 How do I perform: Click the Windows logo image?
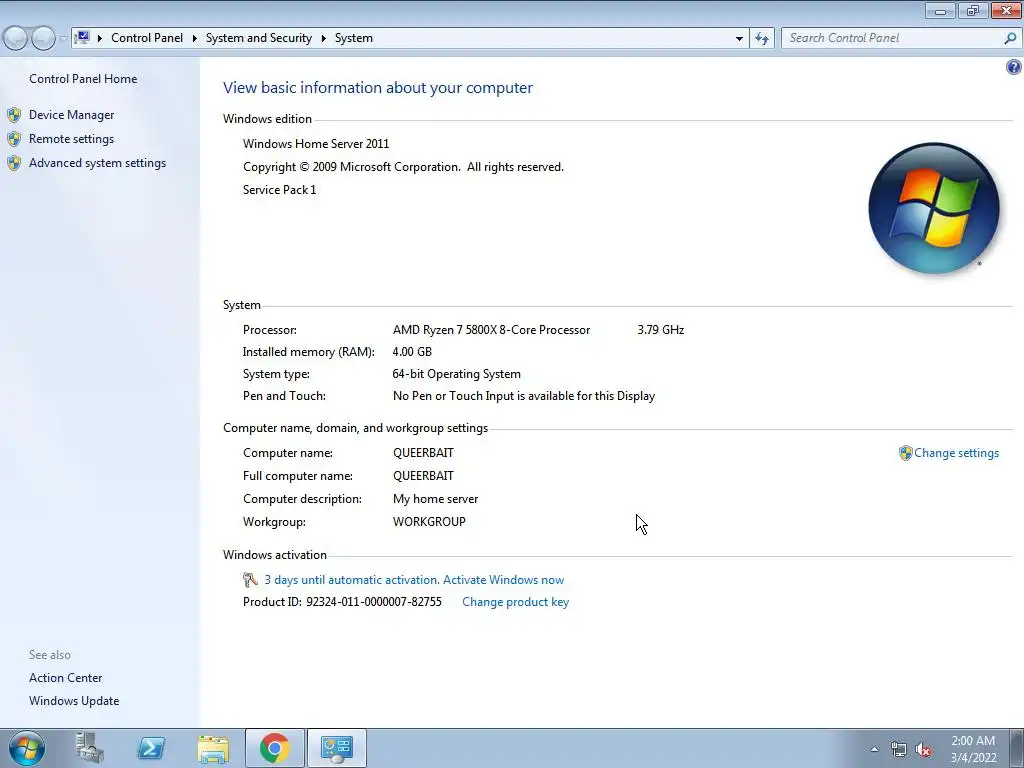[x=934, y=208]
